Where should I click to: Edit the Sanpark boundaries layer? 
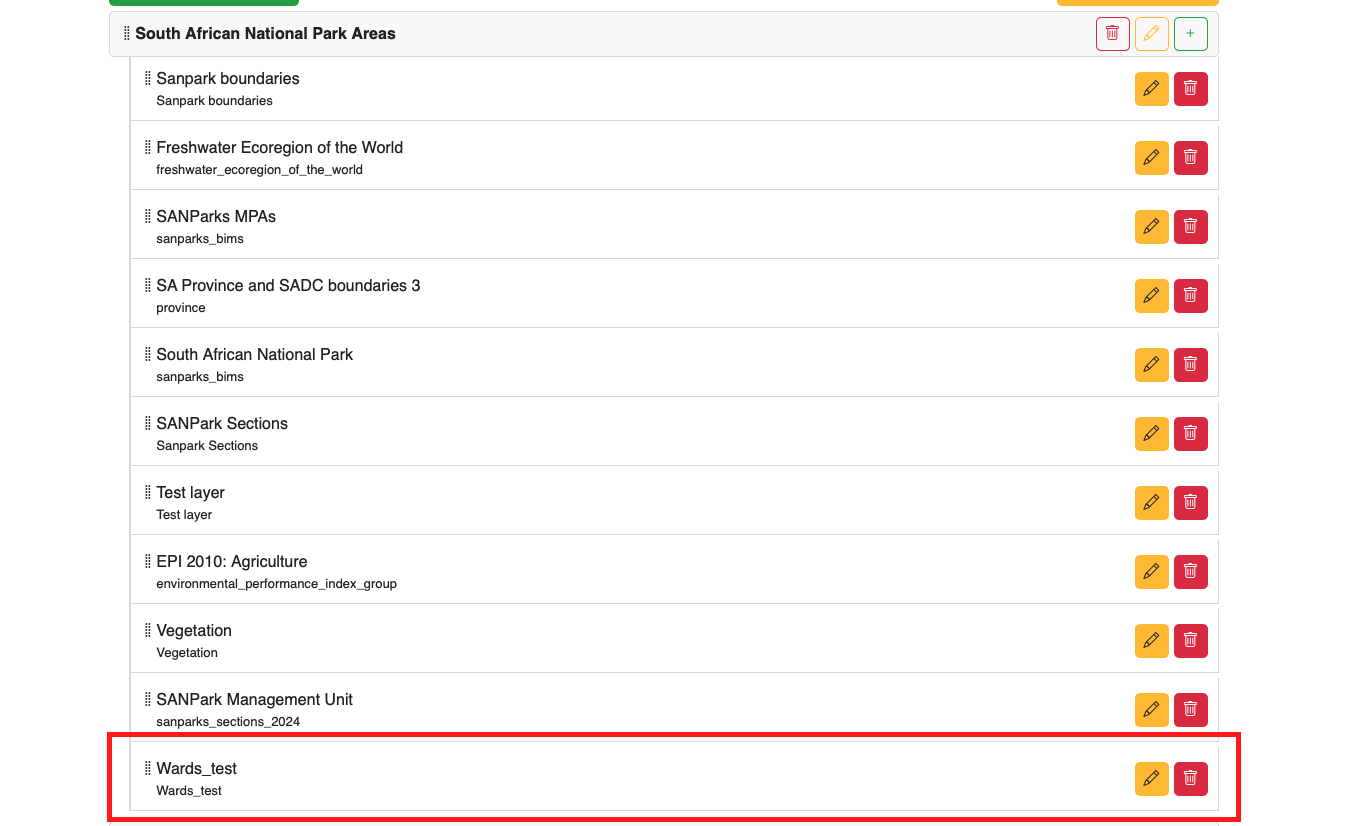point(1152,89)
